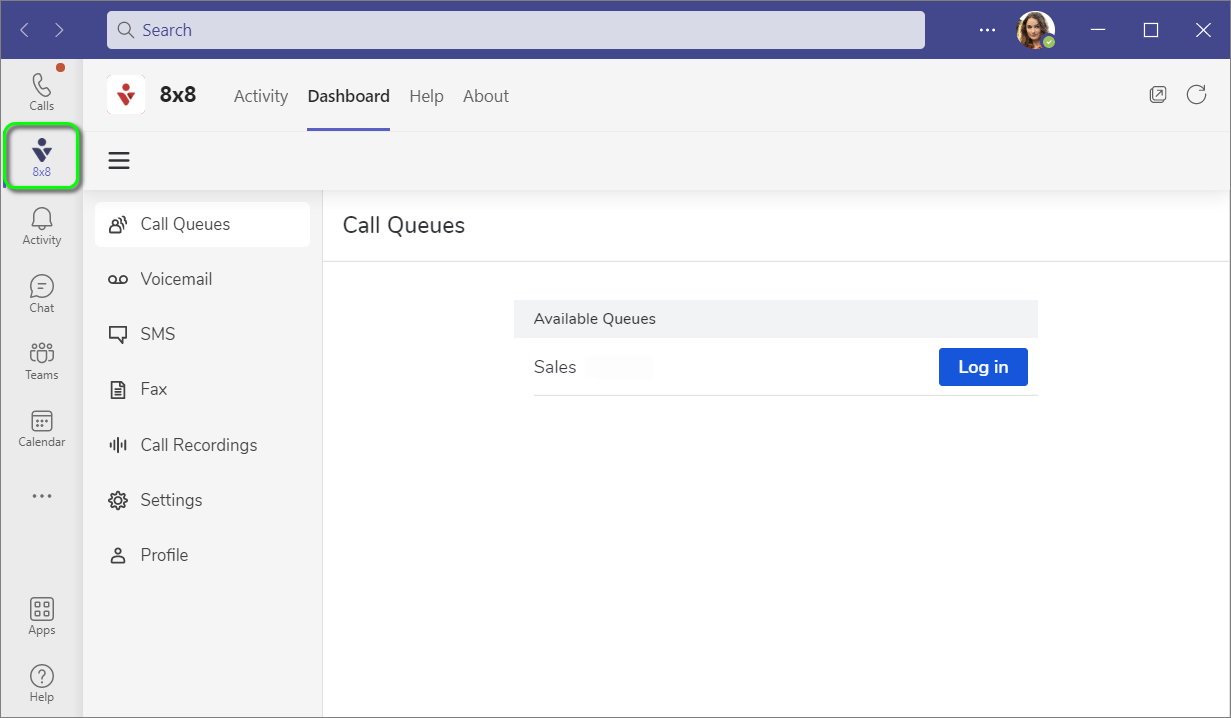This screenshot has height=718, width=1231.
Task: Switch to the Activity tab
Action: [x=260, y=96]
